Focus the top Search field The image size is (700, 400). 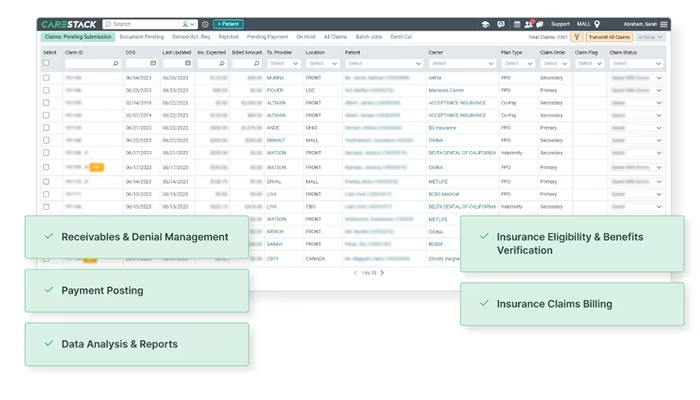click(x=143, y=24)
